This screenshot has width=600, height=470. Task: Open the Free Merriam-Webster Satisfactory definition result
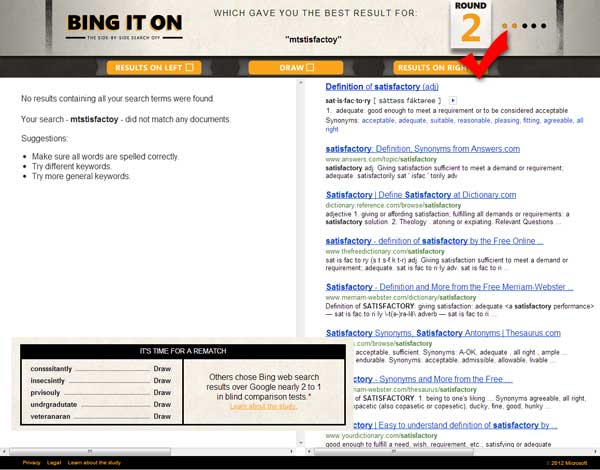[450, 287]
